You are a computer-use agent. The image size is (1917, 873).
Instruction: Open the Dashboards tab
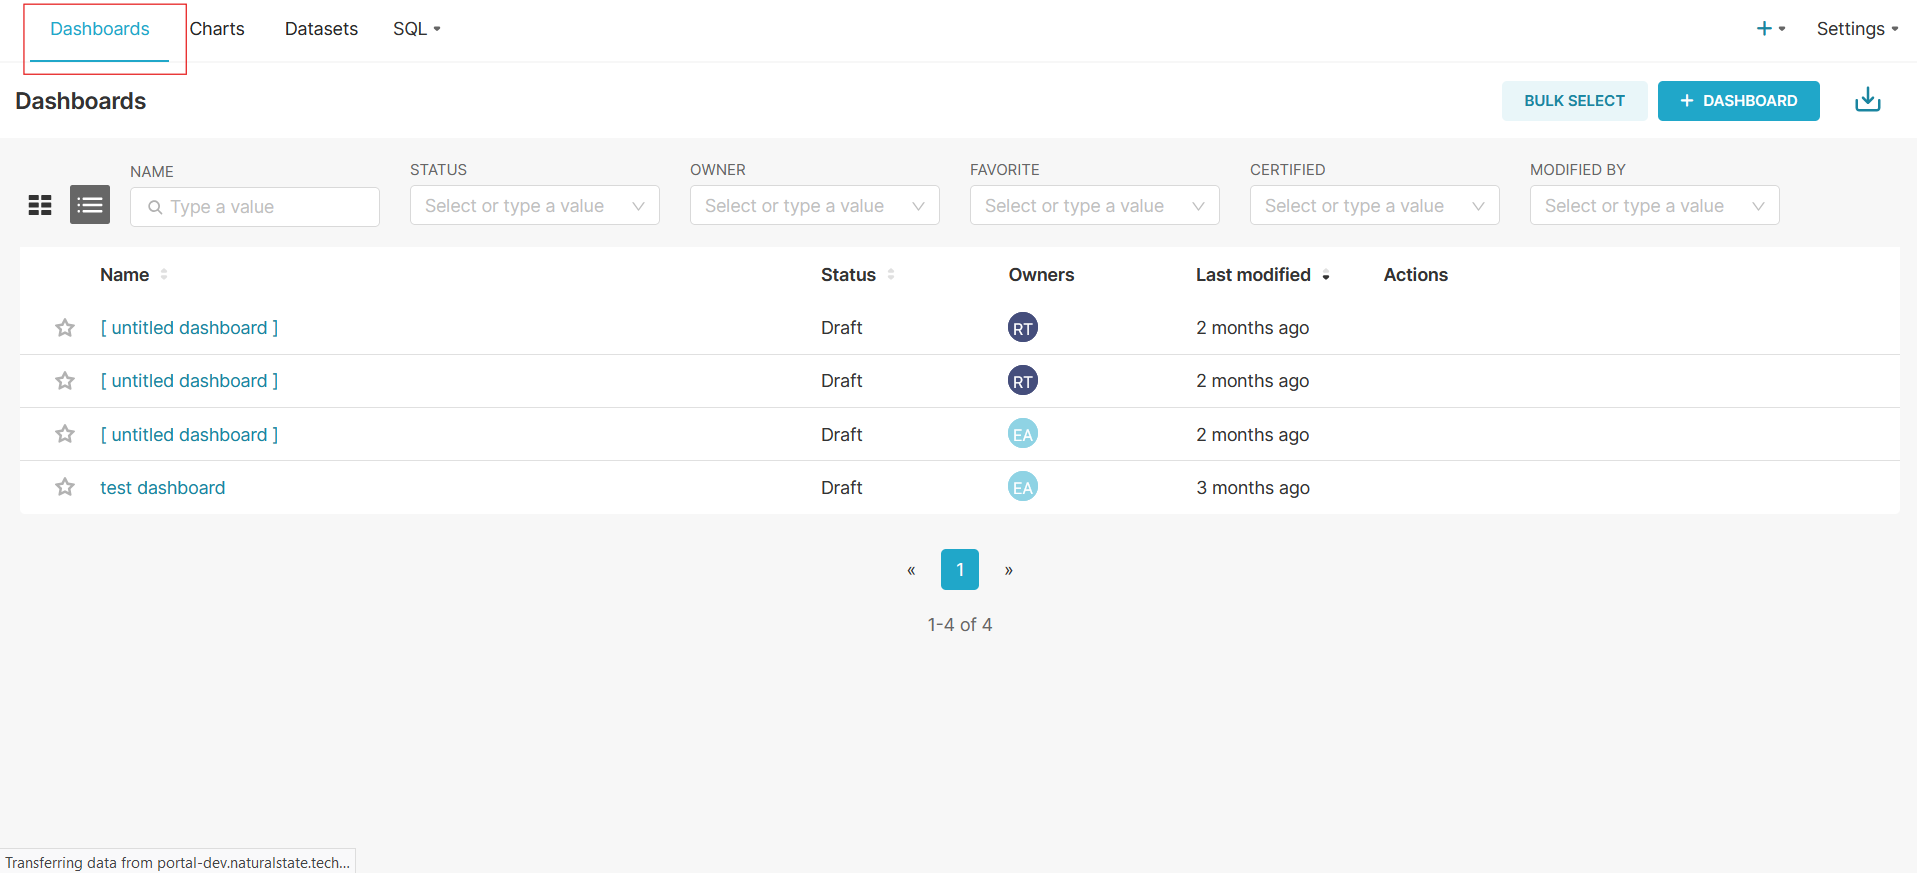tap(100, 29)
